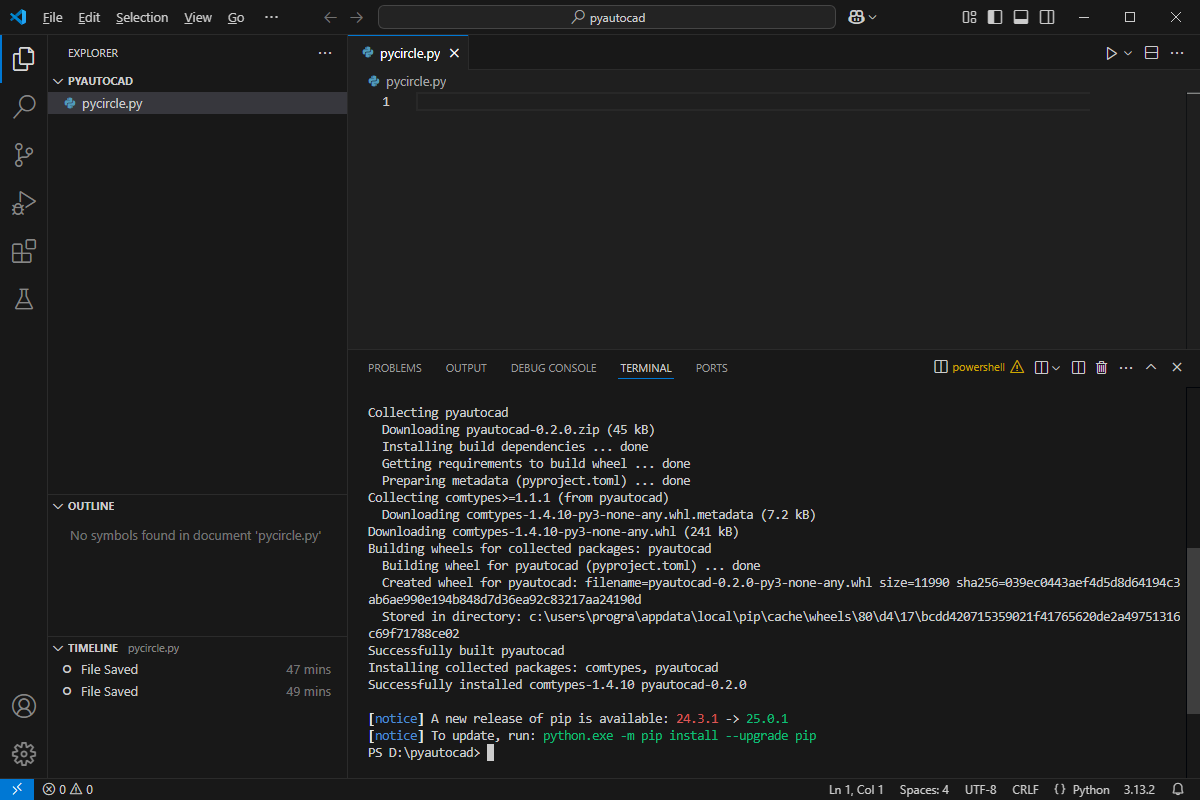This screenshot has width=1200, height=800.
Task: Change line ending via CRLF
Action: click(1025, 789)
